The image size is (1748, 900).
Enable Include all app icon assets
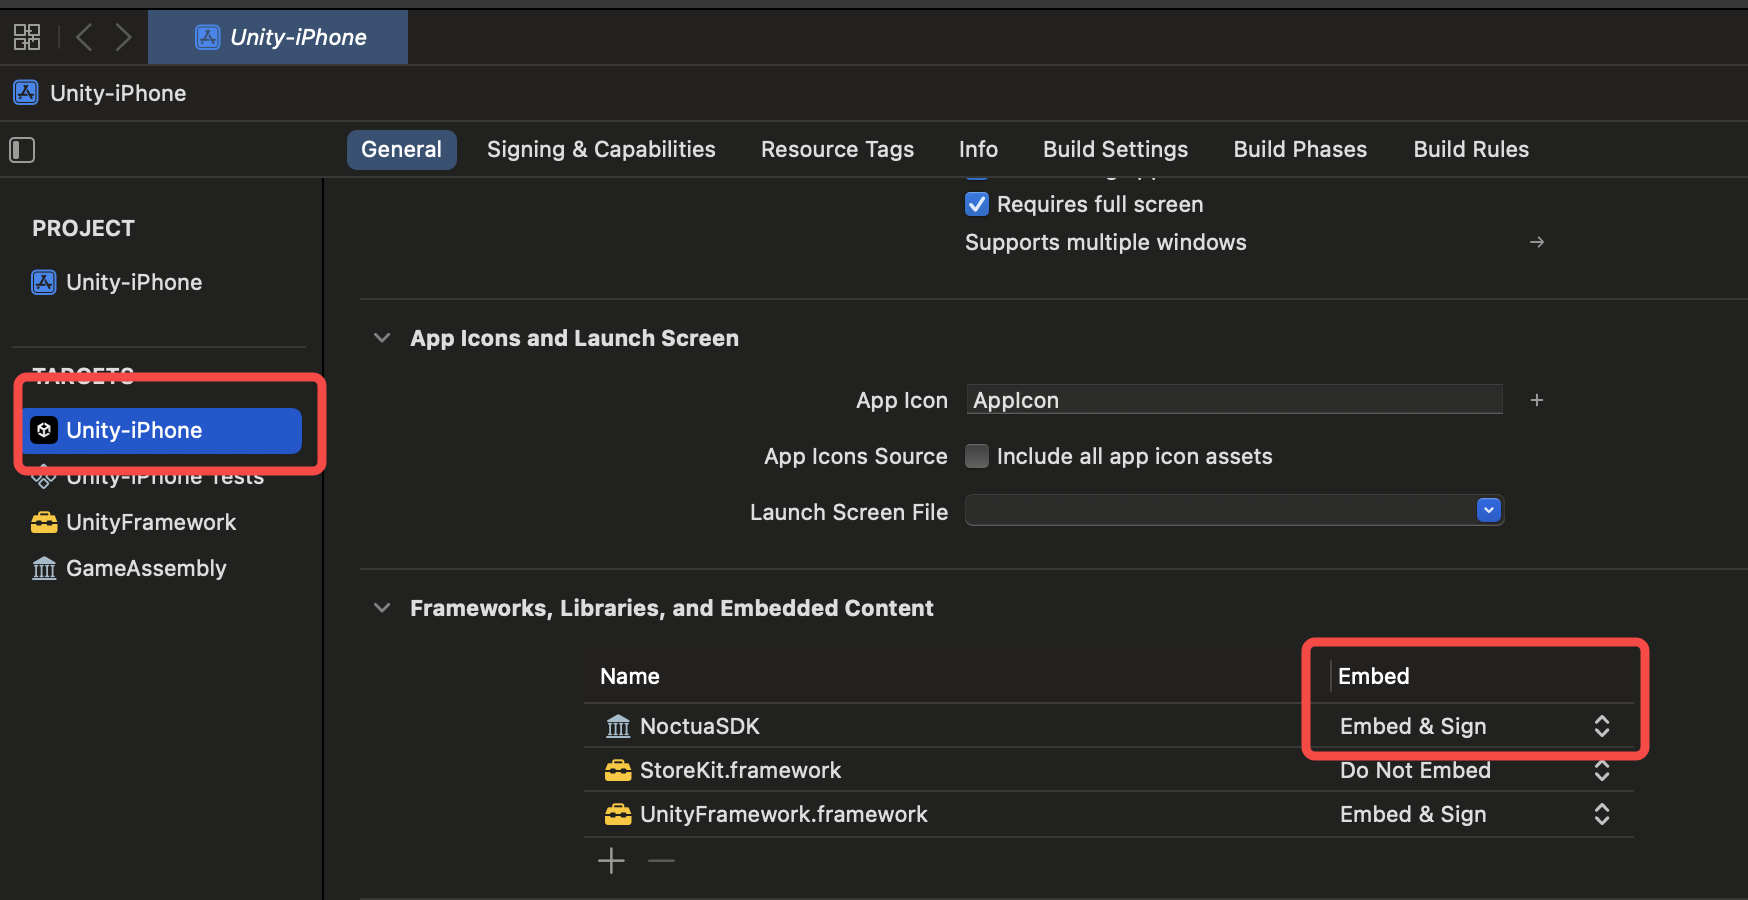pyautogui.click(x=977, y=456)
